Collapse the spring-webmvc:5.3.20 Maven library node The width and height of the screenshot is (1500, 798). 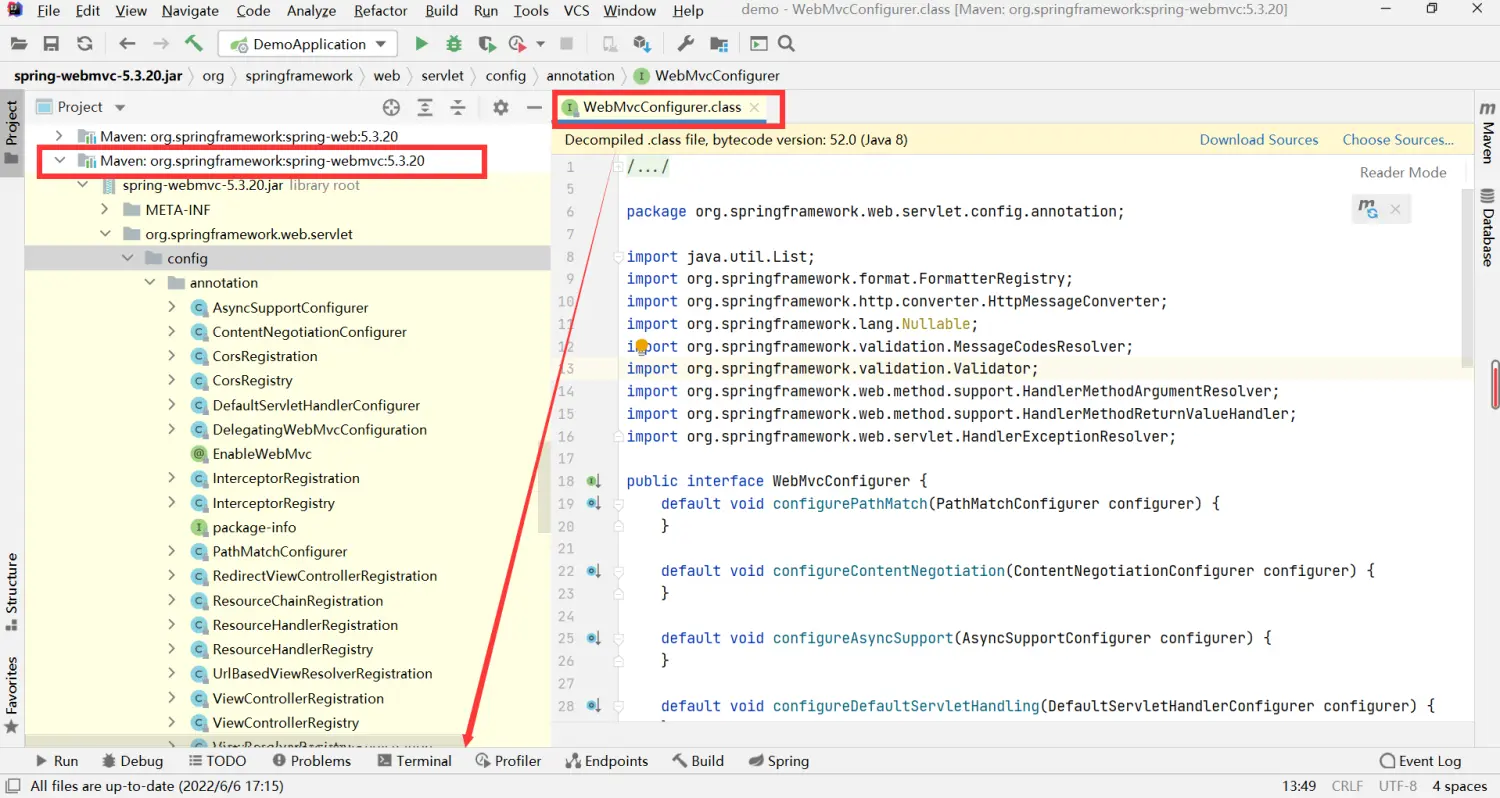click(60, 161)
